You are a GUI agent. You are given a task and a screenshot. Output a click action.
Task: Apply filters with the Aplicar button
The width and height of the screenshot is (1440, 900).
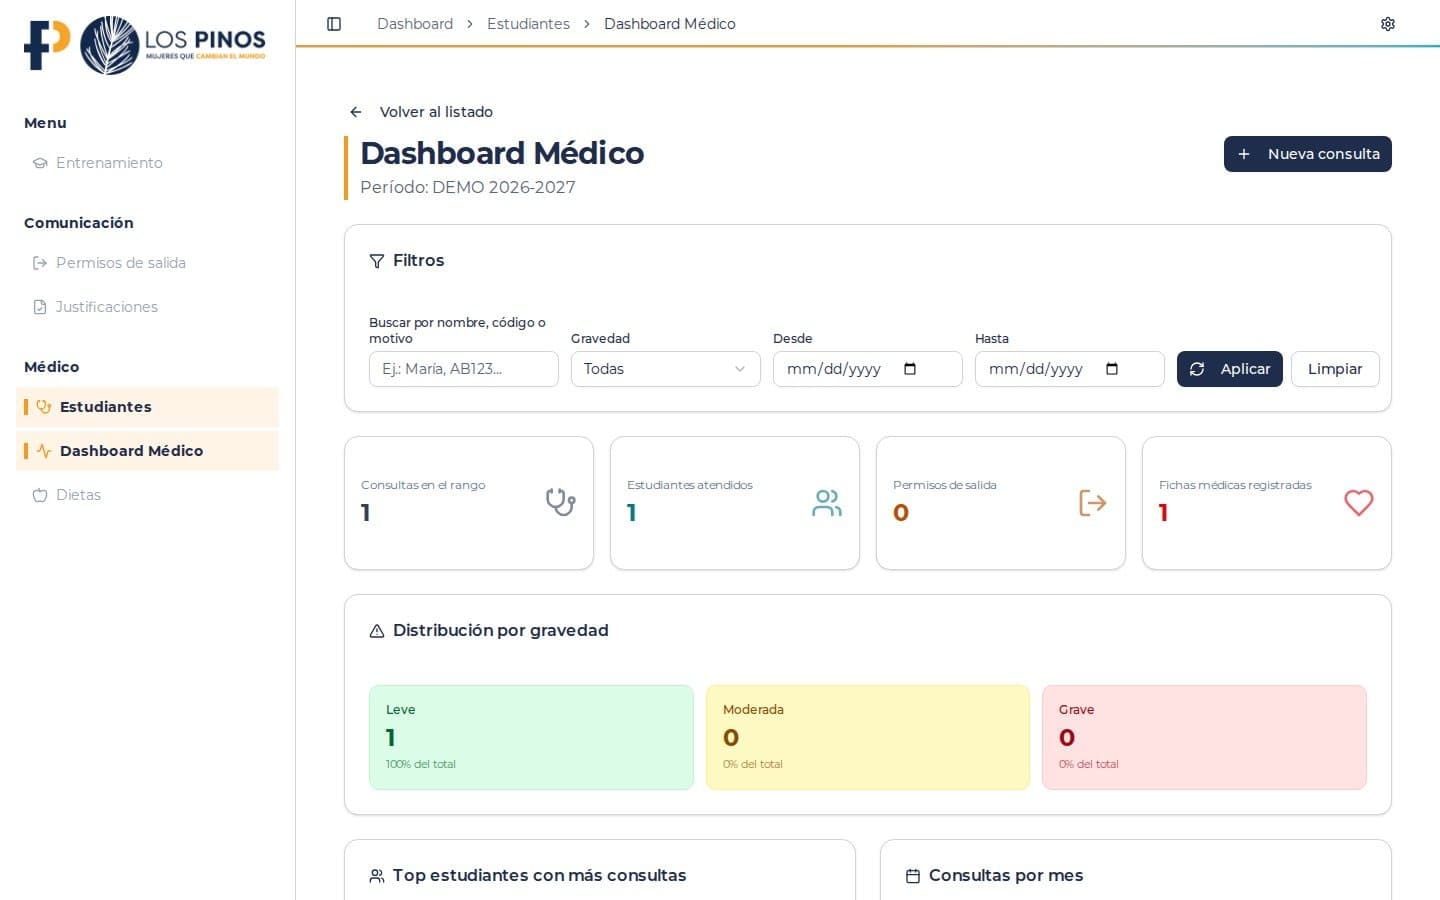click(1230, 369)
